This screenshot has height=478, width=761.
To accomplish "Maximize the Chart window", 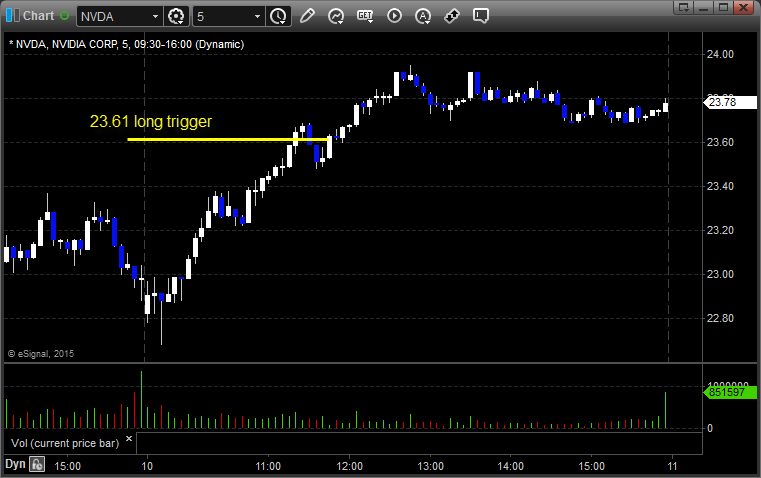I will (x=723, y=7).
